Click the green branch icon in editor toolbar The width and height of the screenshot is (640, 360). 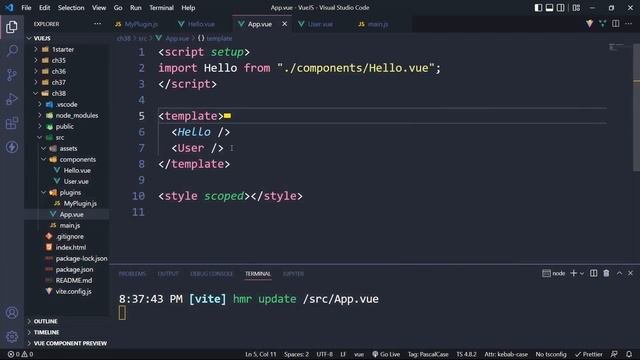point(602,24)
